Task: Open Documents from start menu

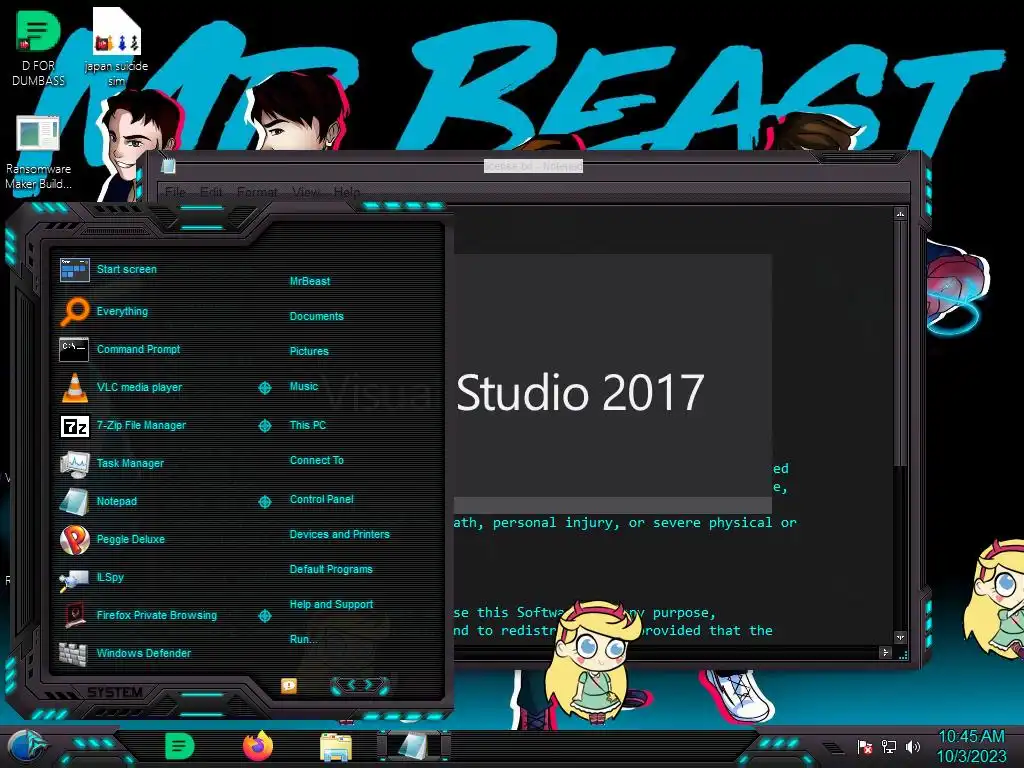Action: point(316,316)
